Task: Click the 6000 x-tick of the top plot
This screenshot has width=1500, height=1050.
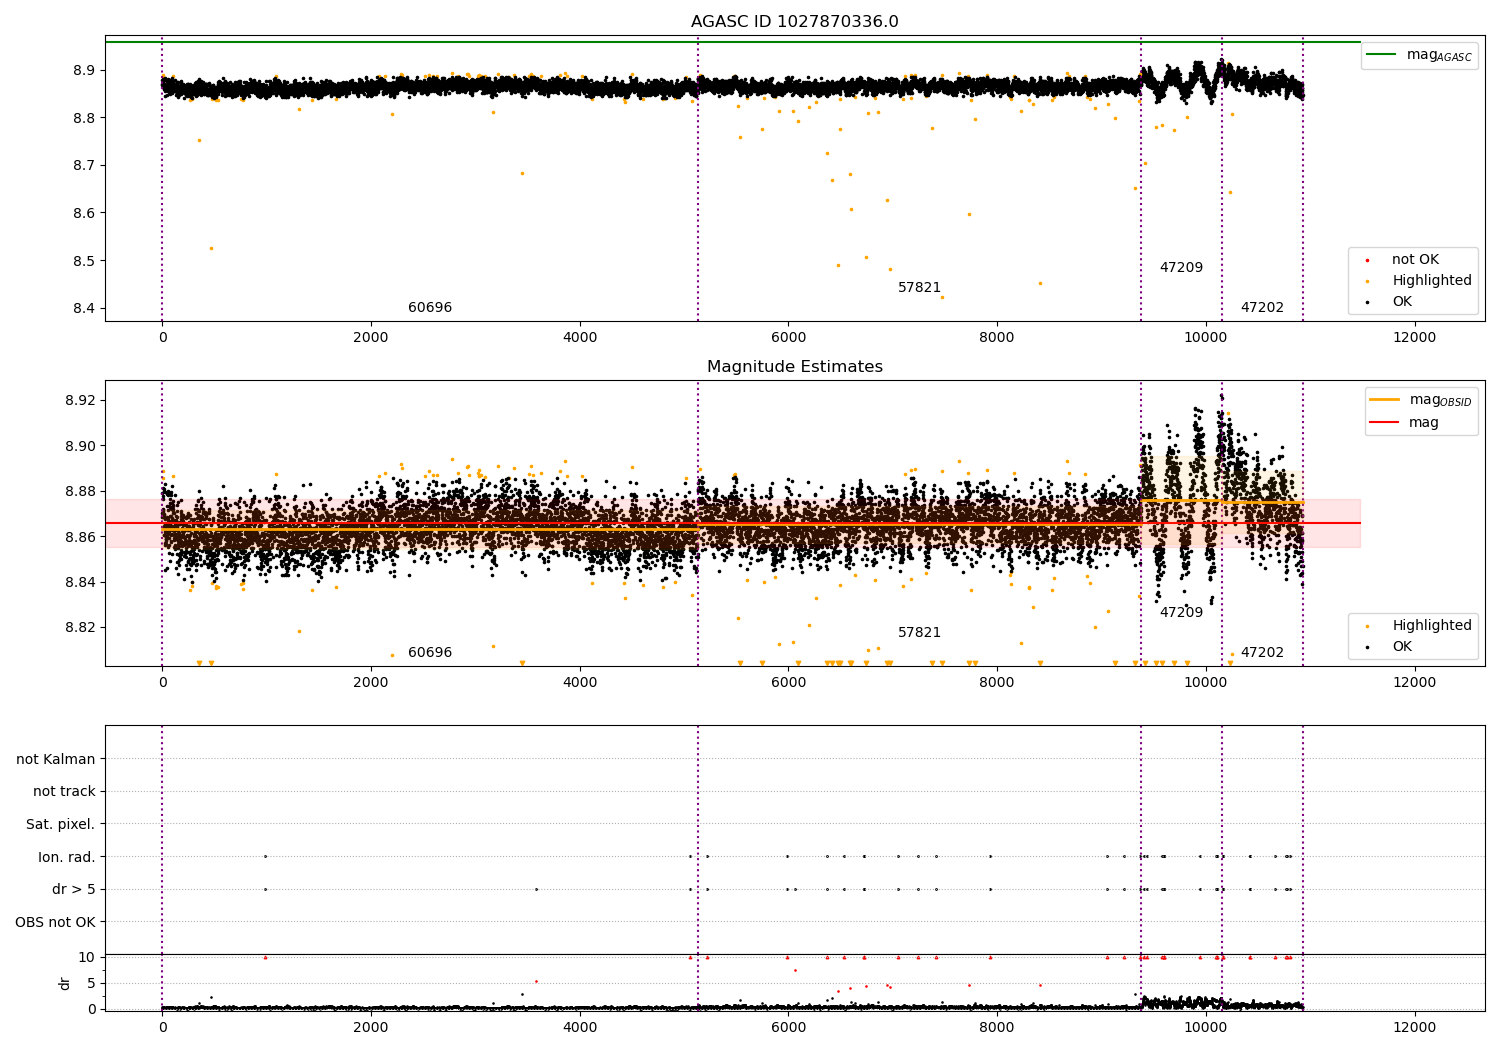Action: [x=788, y=337]
